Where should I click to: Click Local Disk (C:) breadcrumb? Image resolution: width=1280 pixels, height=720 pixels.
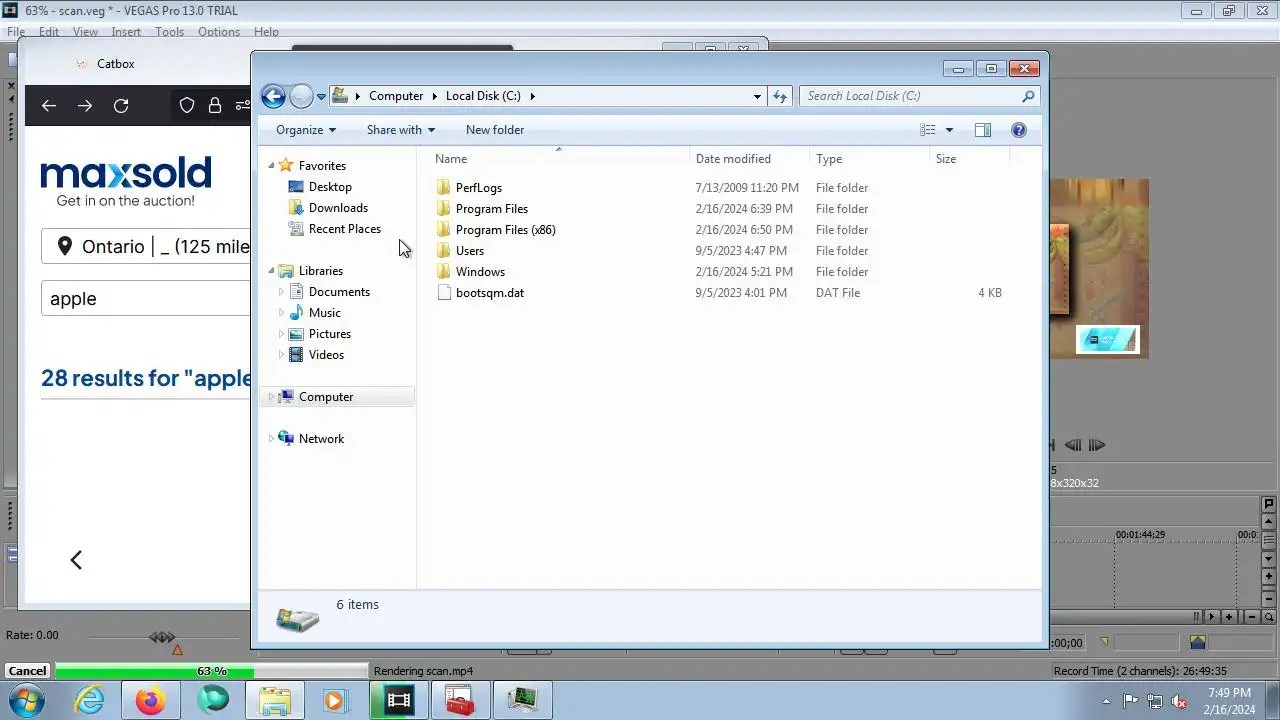pos(483,96)
